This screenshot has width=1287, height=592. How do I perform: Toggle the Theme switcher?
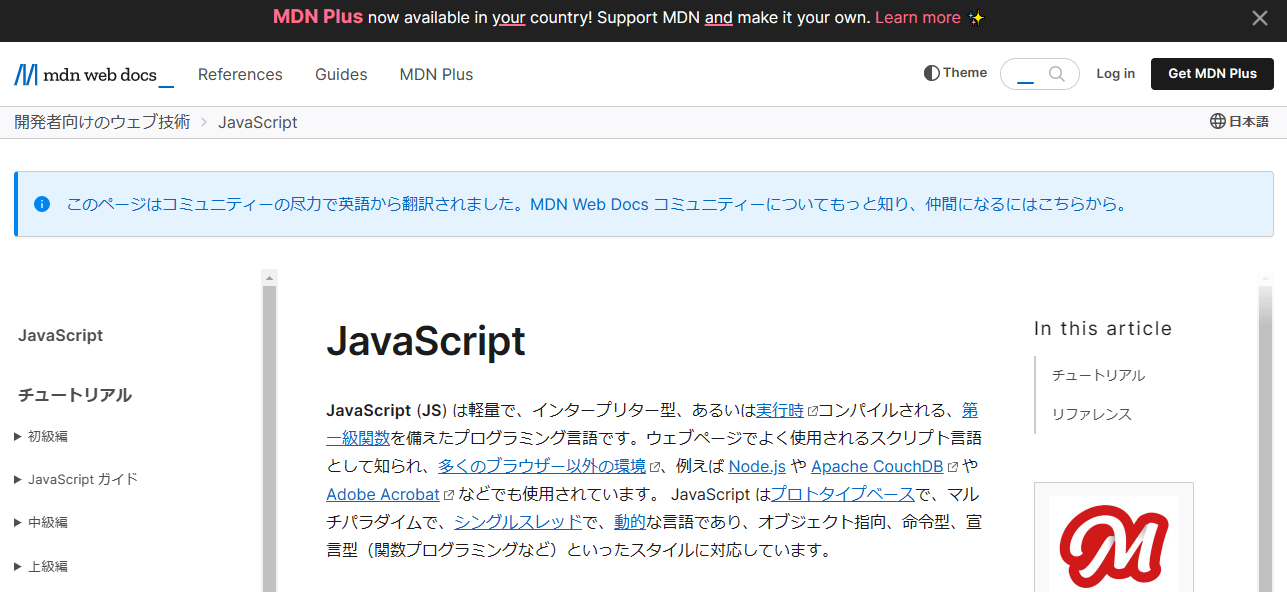[x=955, y=73]
